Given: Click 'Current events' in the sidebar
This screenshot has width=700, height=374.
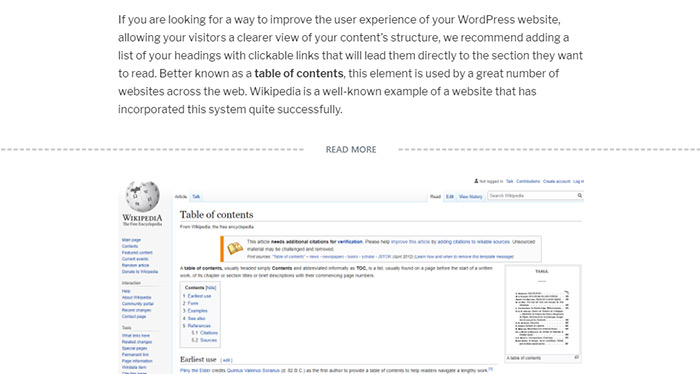Looking at the screenshot, I should (135, 259).
